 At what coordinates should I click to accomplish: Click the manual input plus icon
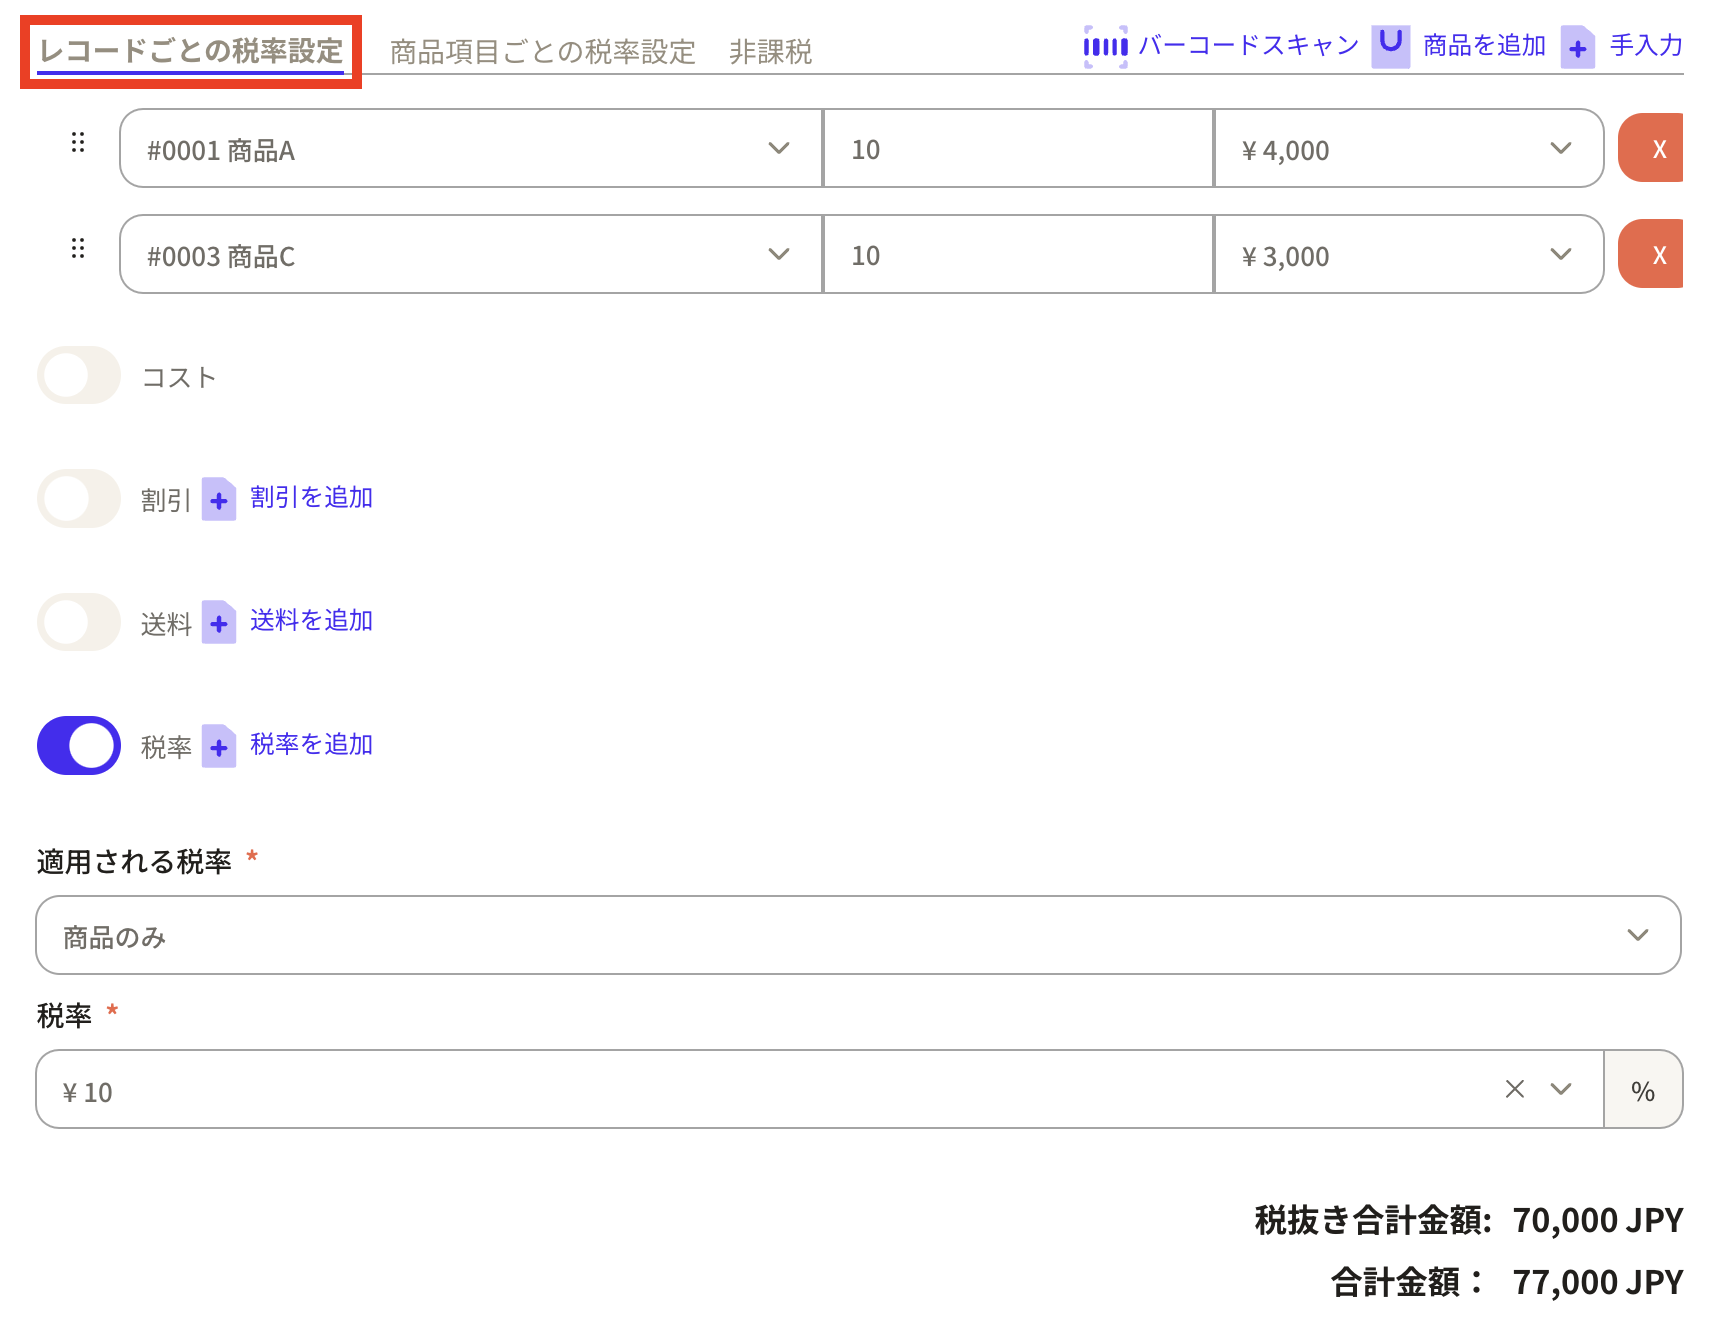(x=1577, y=47)
